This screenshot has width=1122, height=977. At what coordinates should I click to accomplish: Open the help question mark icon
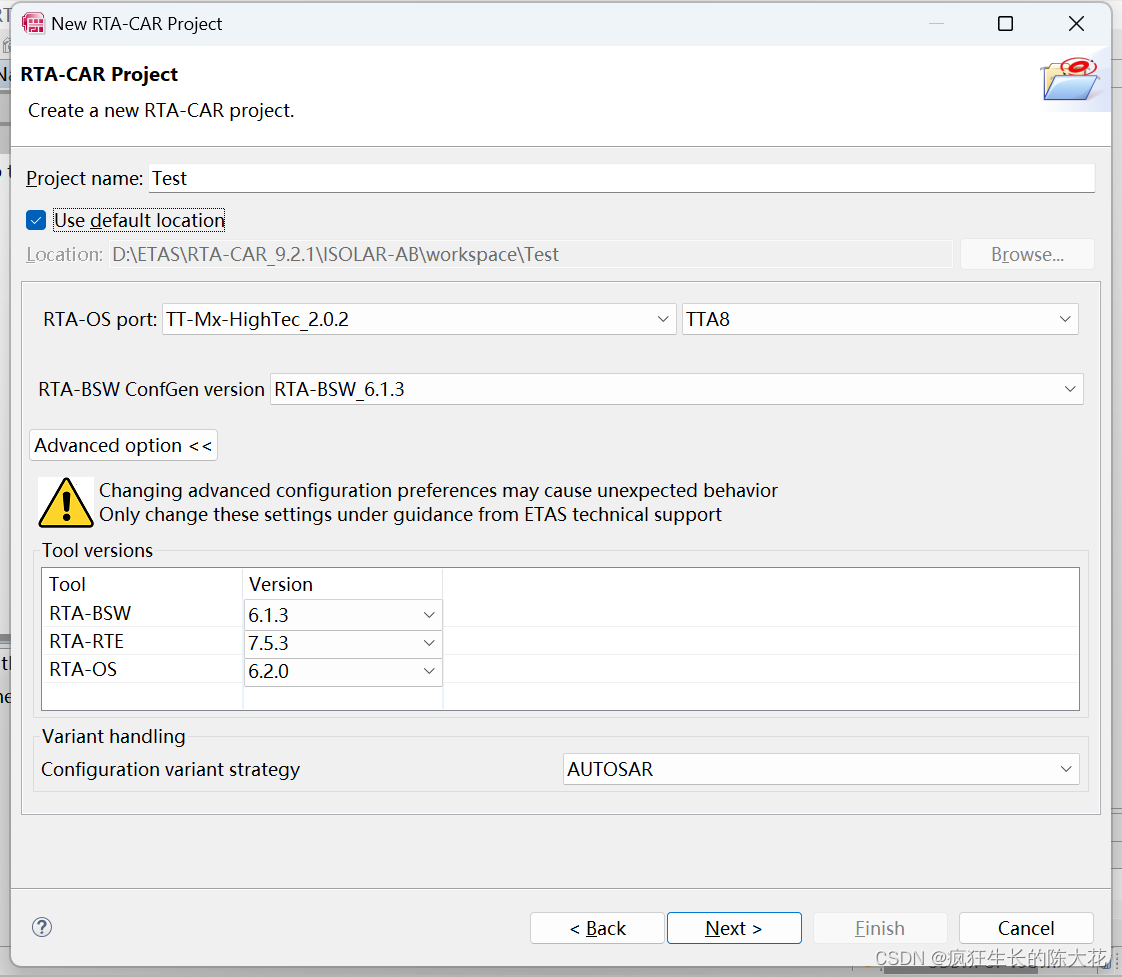coord(41,927)
